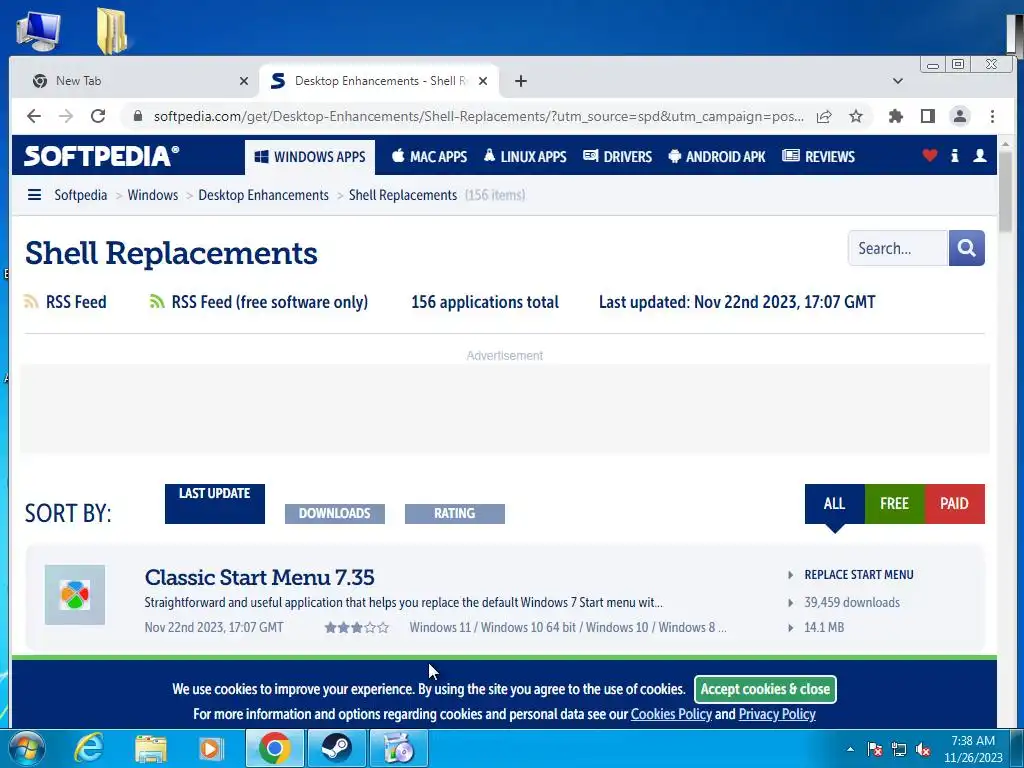Share this page icon in address bar
Screen dimensions: 1024x768
[824, 116]
